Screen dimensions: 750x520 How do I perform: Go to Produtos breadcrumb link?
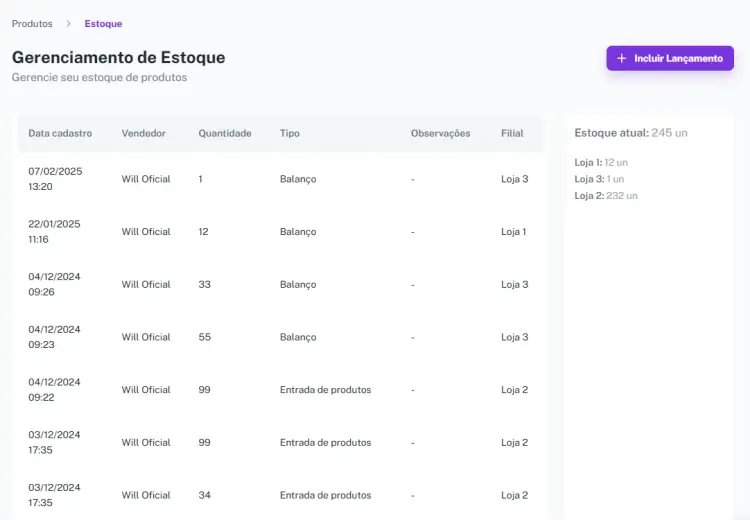click(x=32, y=24)
